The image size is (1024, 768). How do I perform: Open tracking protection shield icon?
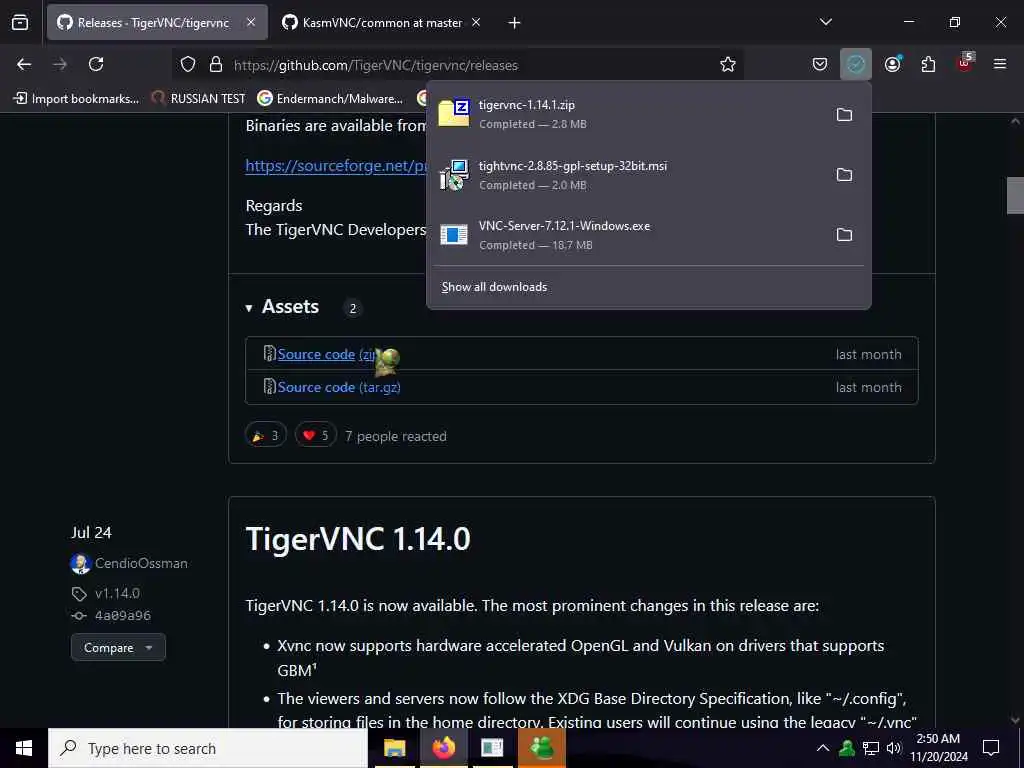(x=188, y=65)
